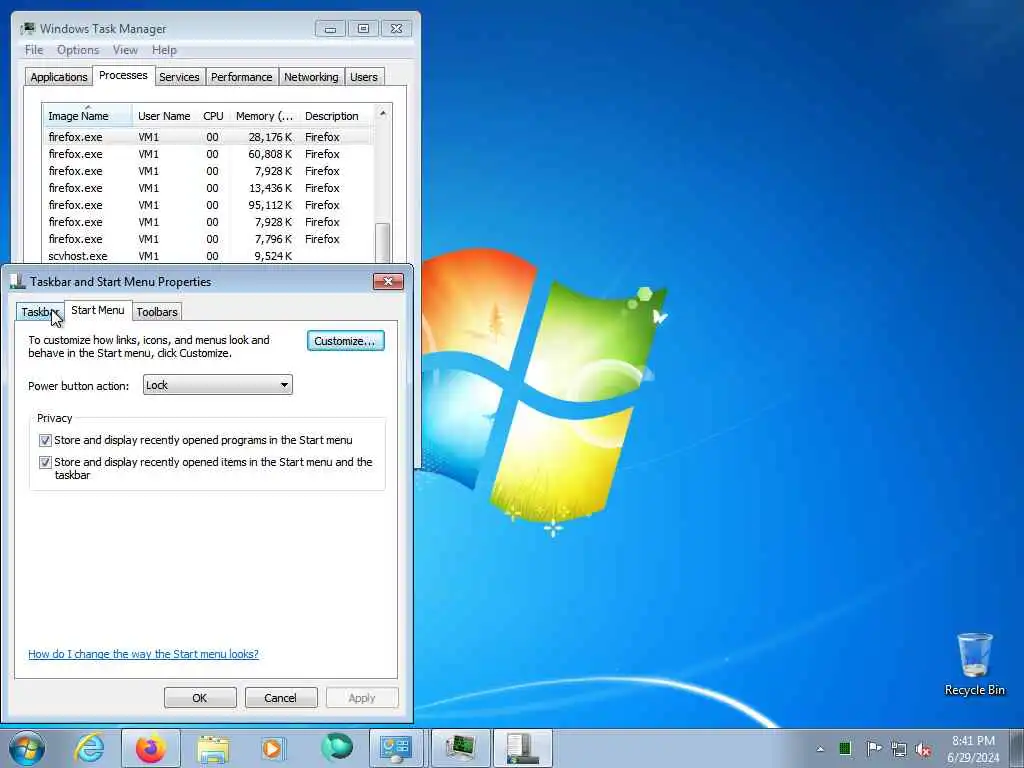
Task: Click the process list scrollbar thumb
Action: click(383, 243)
